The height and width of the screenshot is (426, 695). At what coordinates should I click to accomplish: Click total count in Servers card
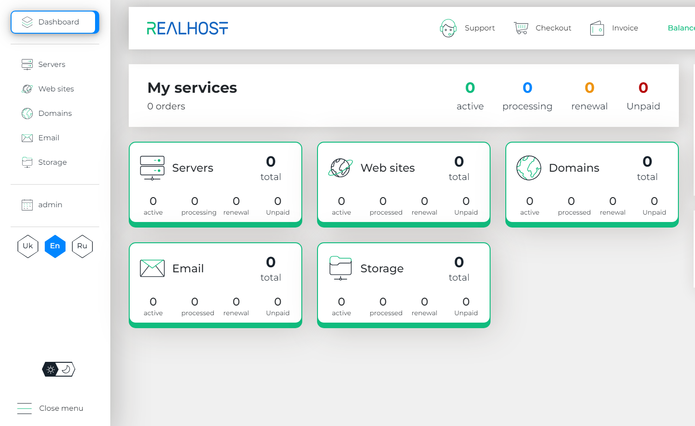click(271, 161)
